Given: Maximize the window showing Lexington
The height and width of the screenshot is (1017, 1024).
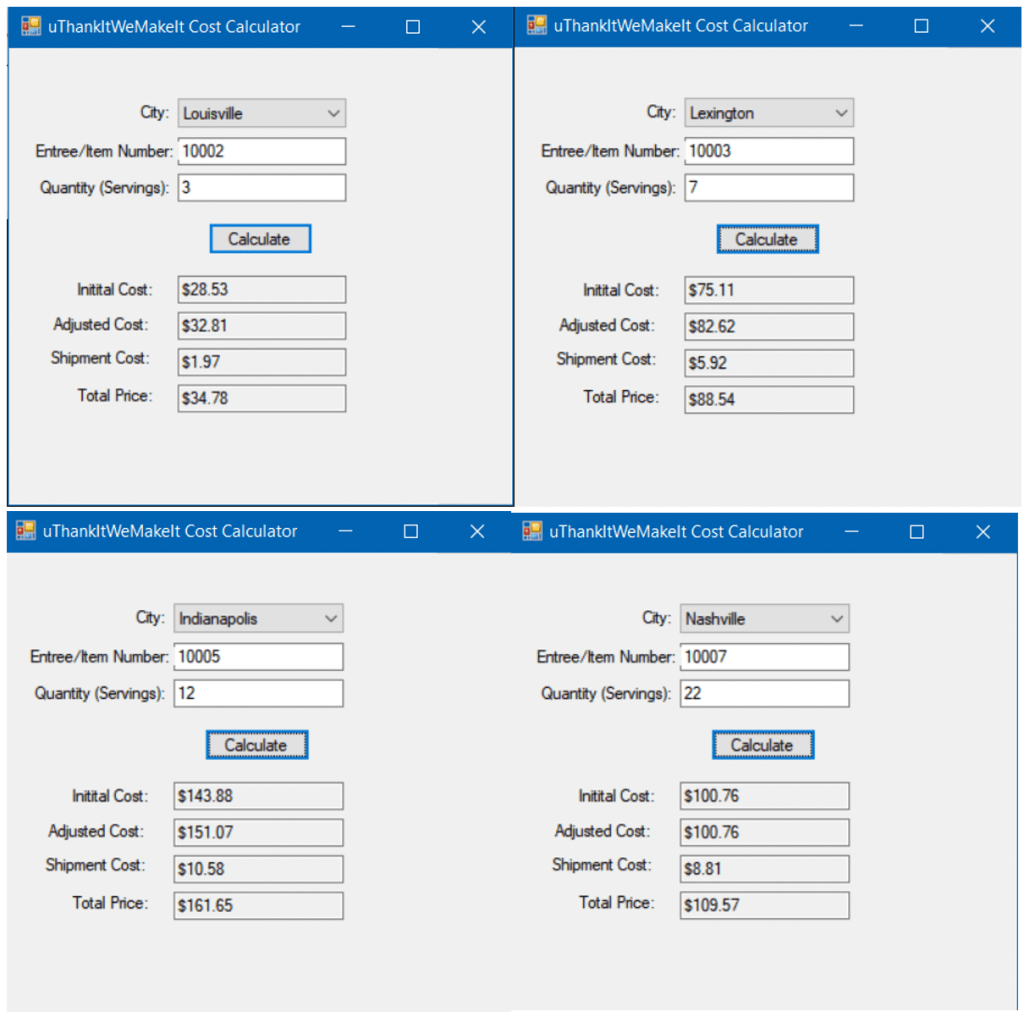Looking at the screenshot, I should [x=921, y=27].
